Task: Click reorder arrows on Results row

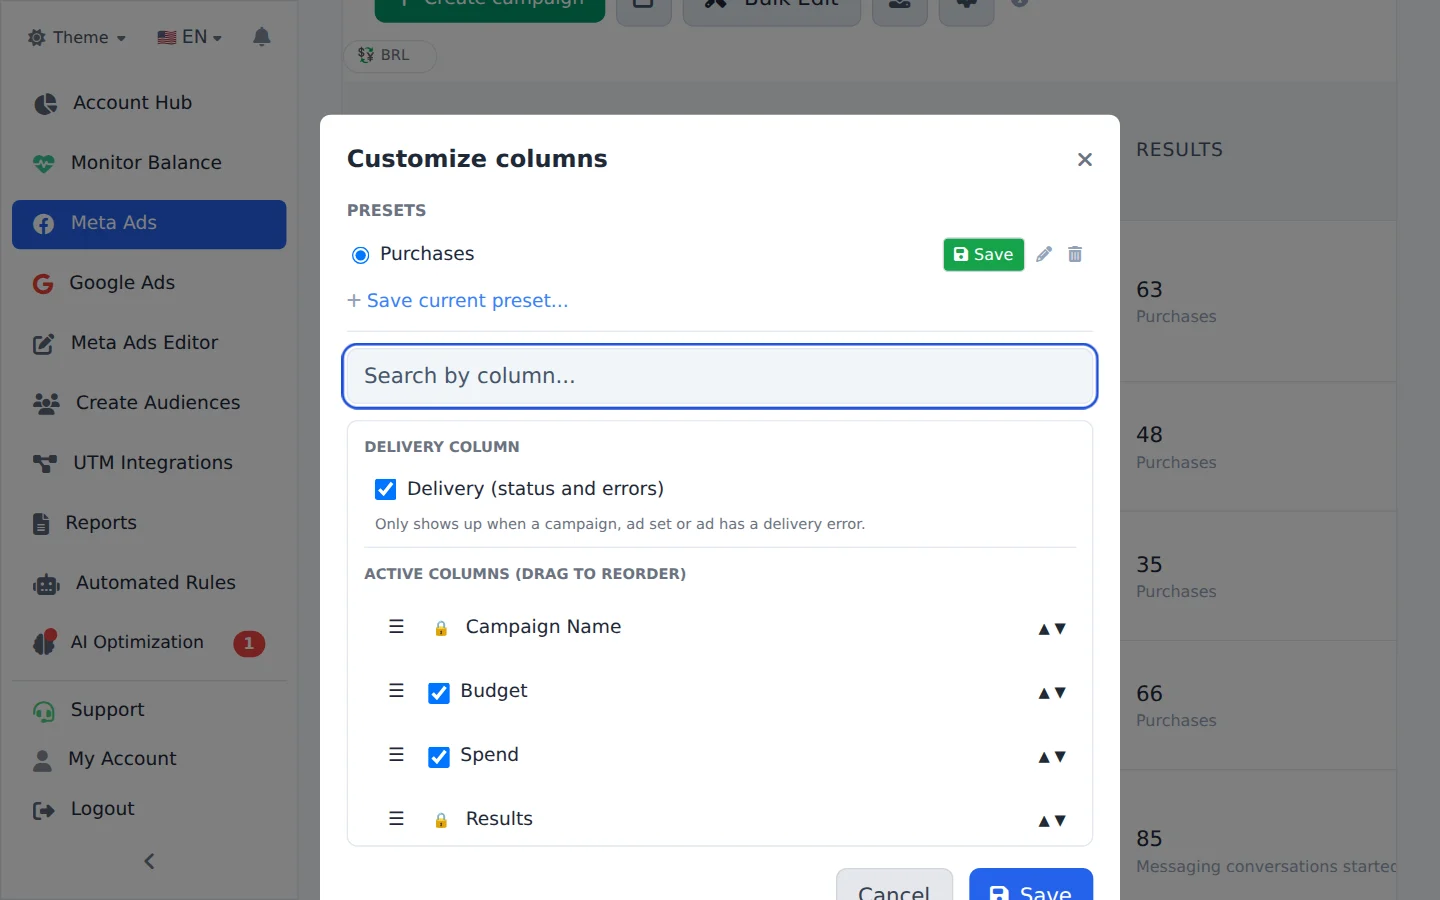Action: [1052, 821]
